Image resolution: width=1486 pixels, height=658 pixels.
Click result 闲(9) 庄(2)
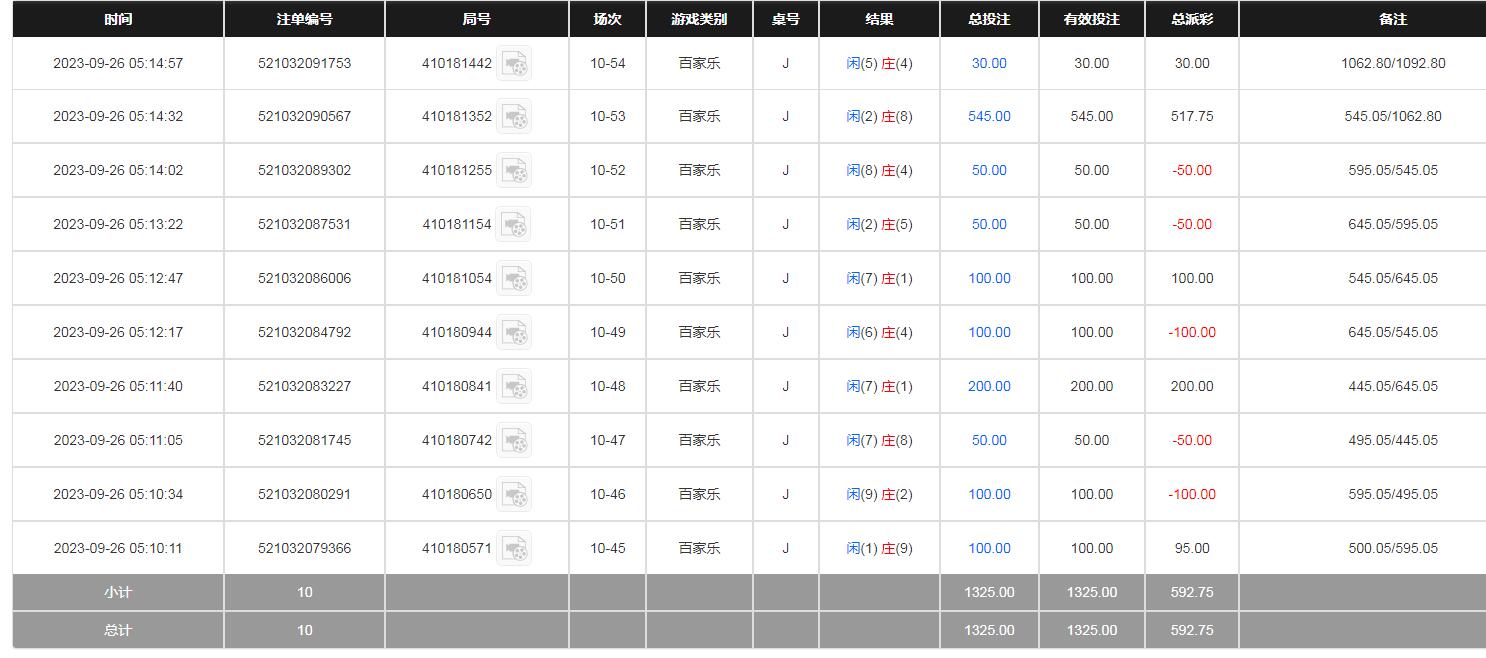(x=879, y=494)
